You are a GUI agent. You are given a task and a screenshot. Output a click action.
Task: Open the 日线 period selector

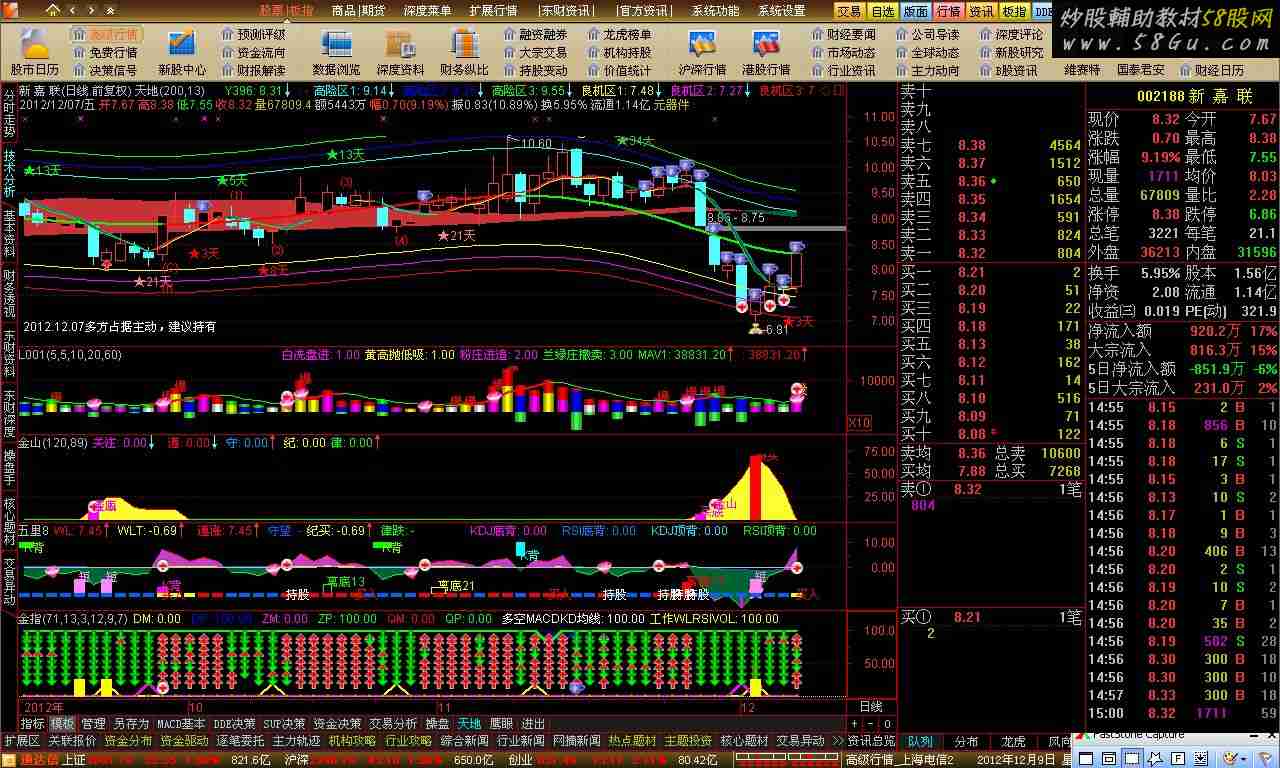tap(872, 707)
